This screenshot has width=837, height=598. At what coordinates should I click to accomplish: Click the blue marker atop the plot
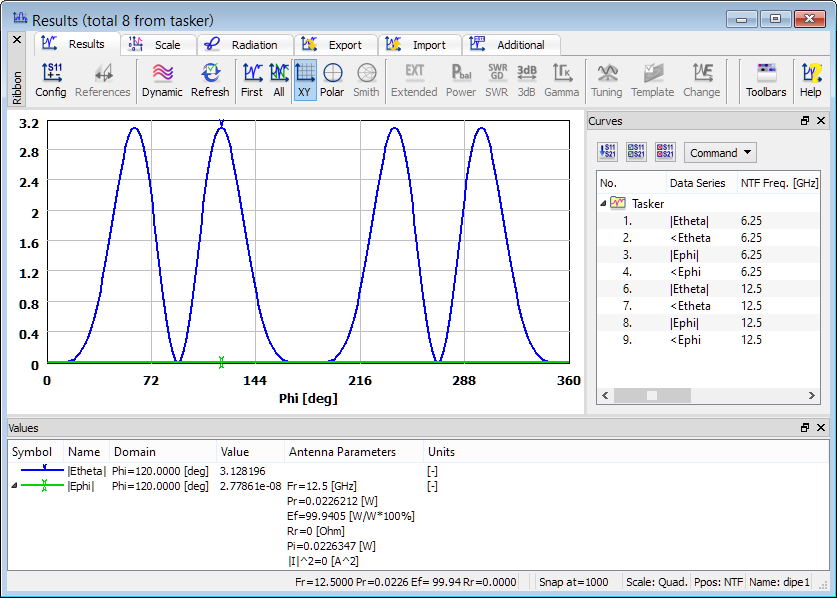tap(221, 123)
